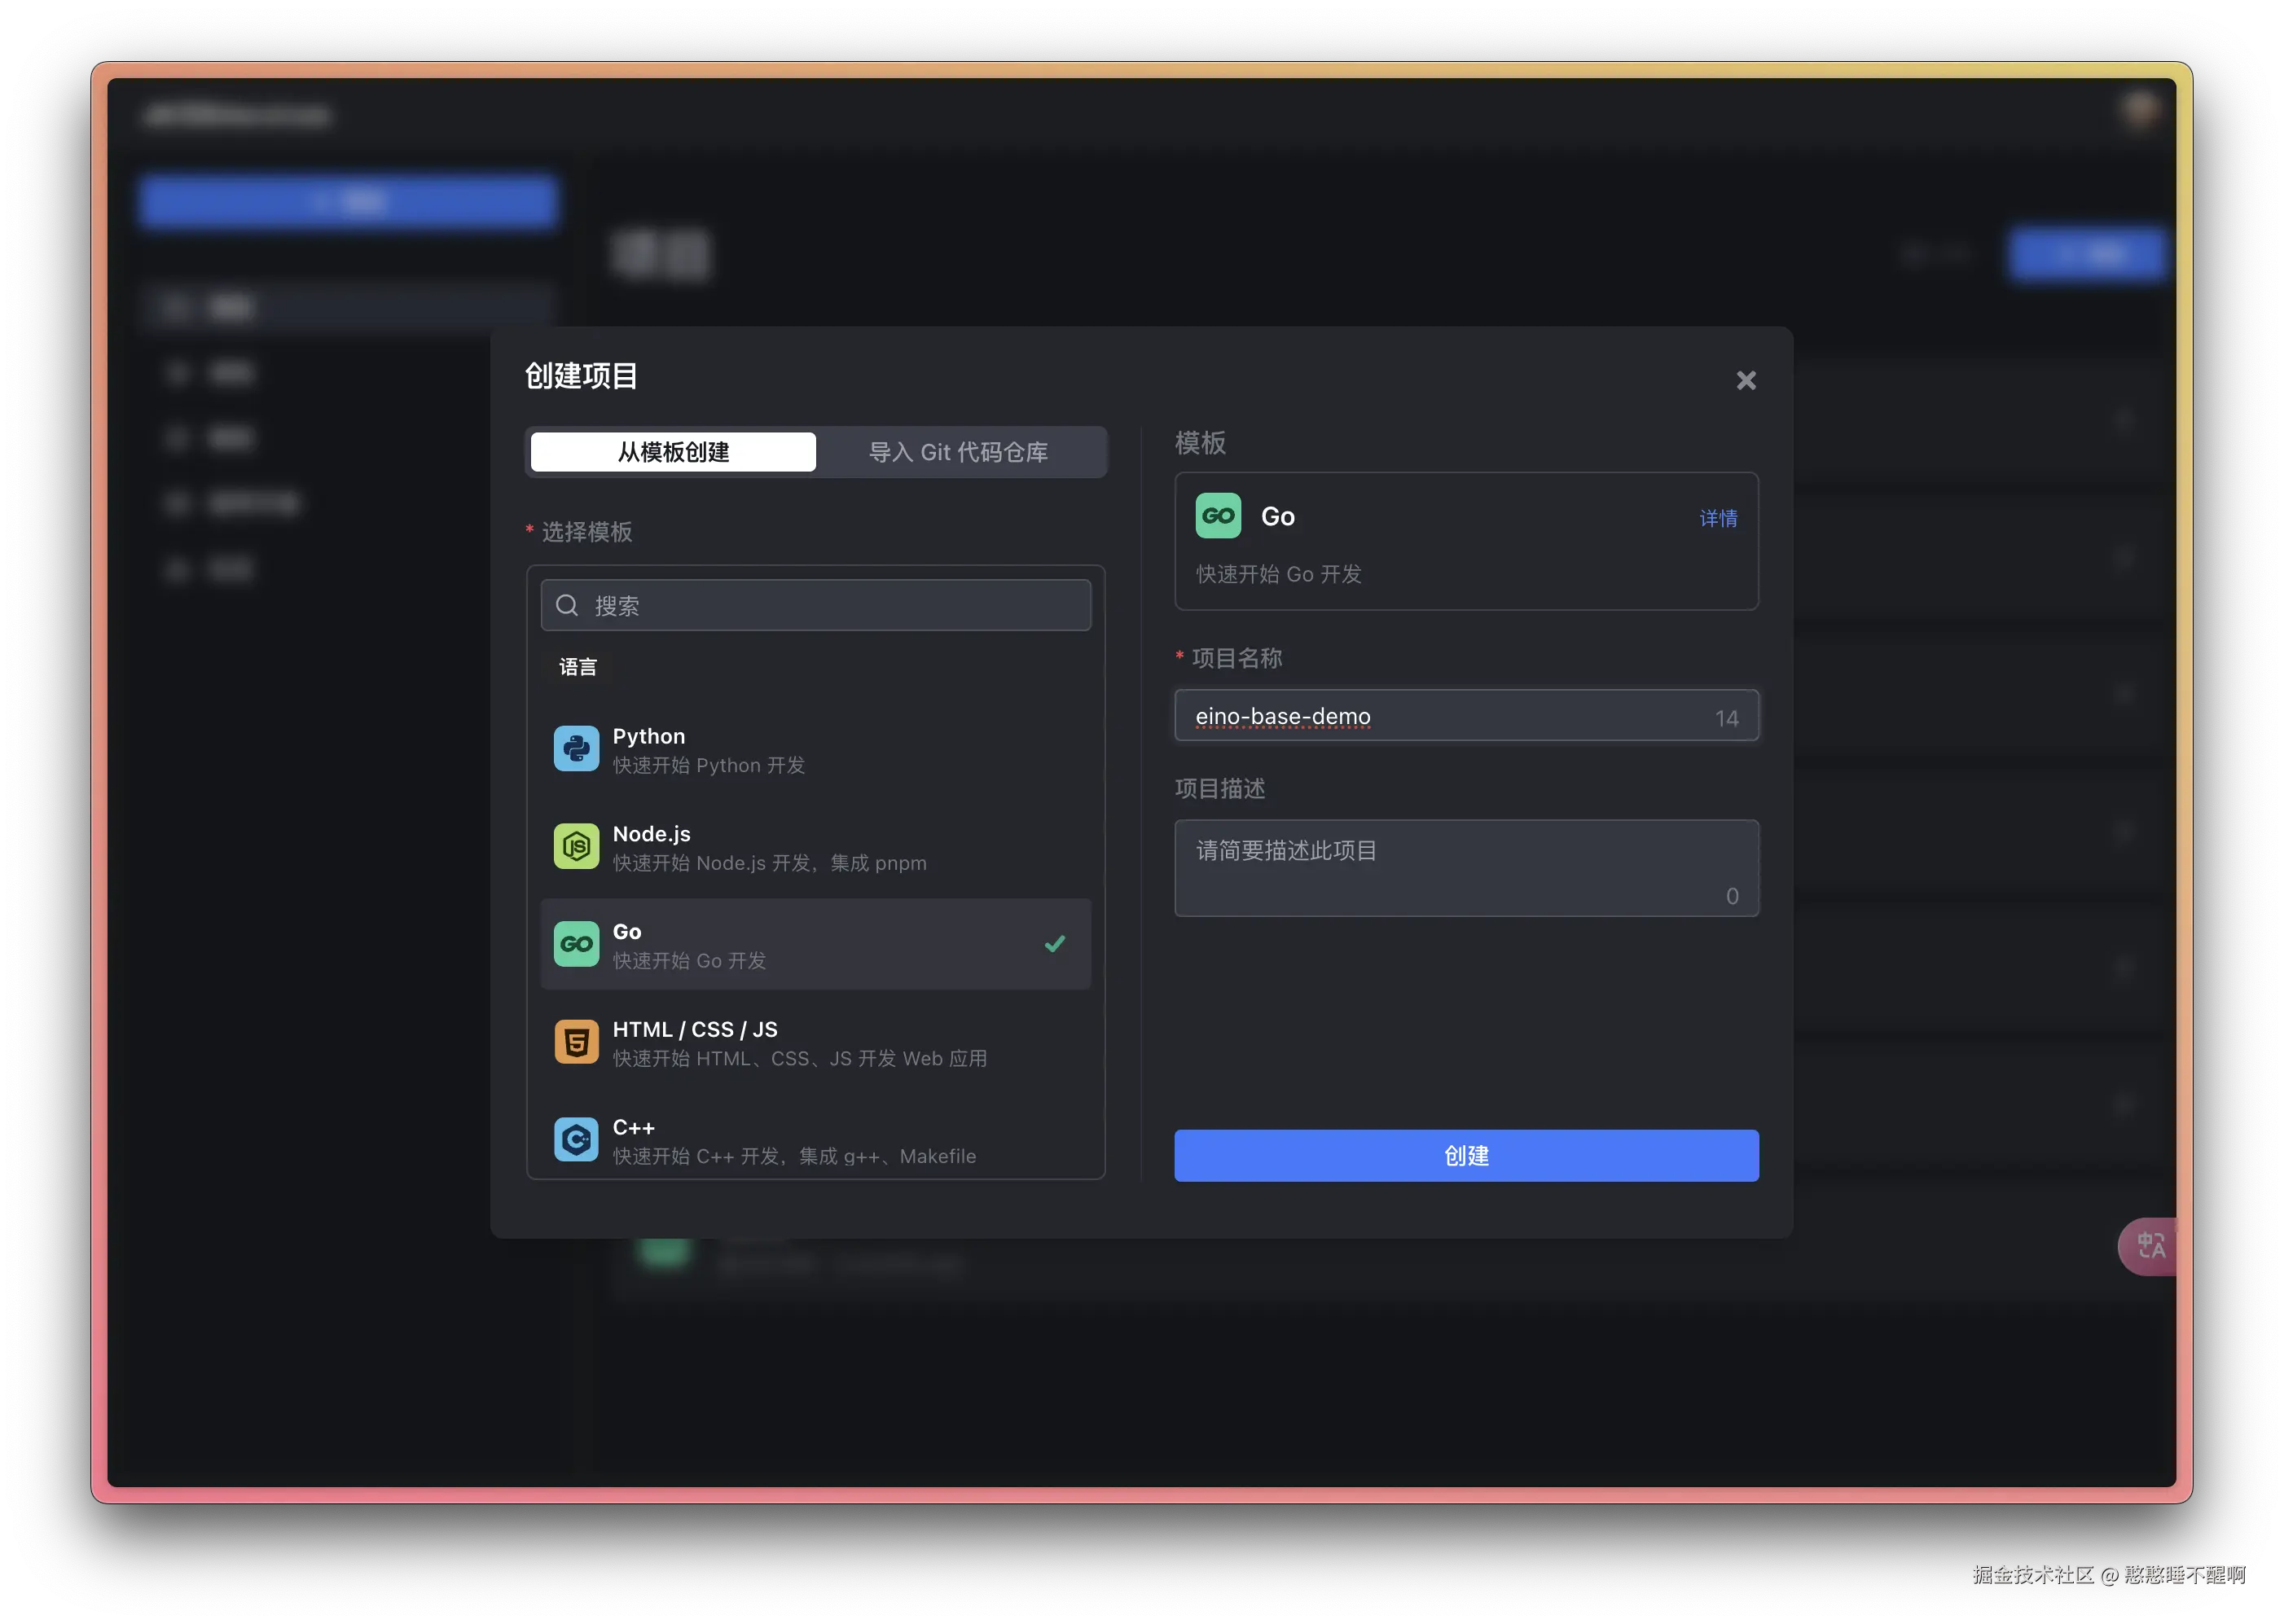The image size is (2284, 1624).
Task: Click the 项目描述 text area
Action: 1465,867
